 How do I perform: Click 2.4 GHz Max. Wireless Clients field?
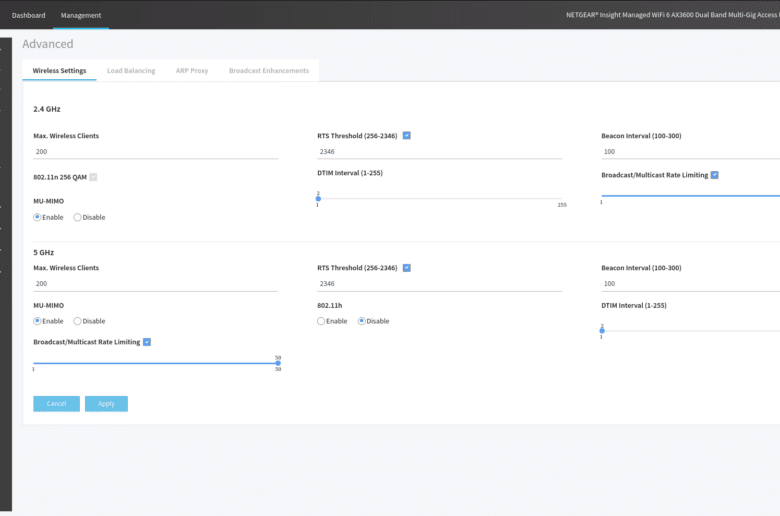pyautogui.click(x=155, y=152)
